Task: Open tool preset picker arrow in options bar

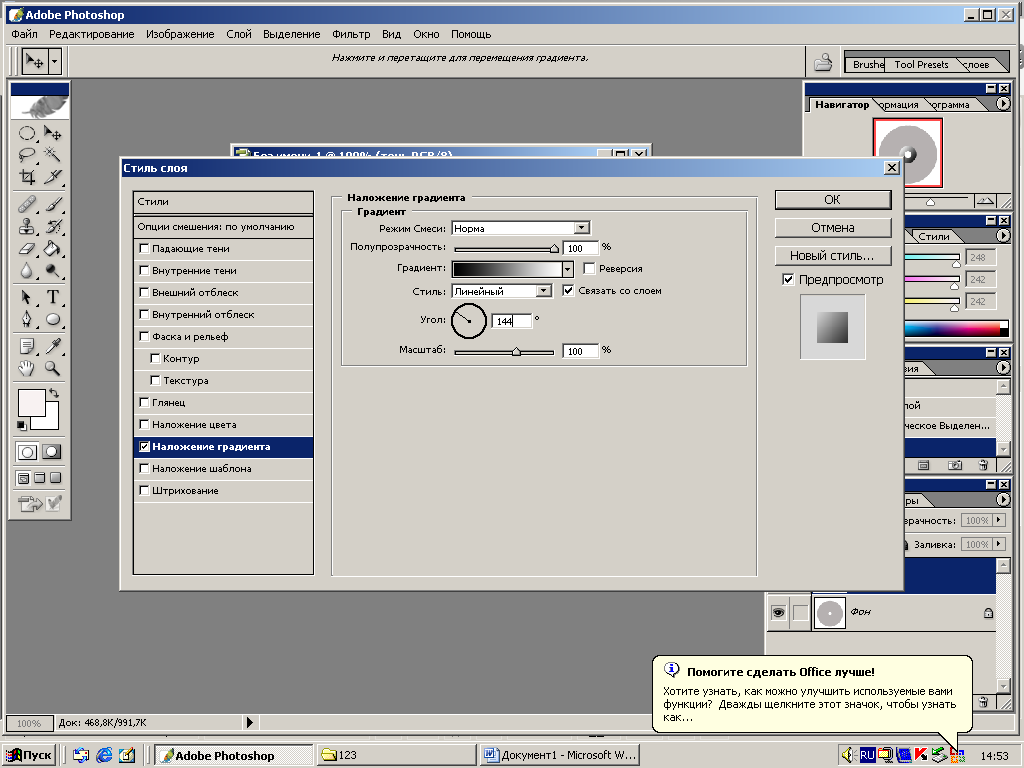Action: coord(54,62)
